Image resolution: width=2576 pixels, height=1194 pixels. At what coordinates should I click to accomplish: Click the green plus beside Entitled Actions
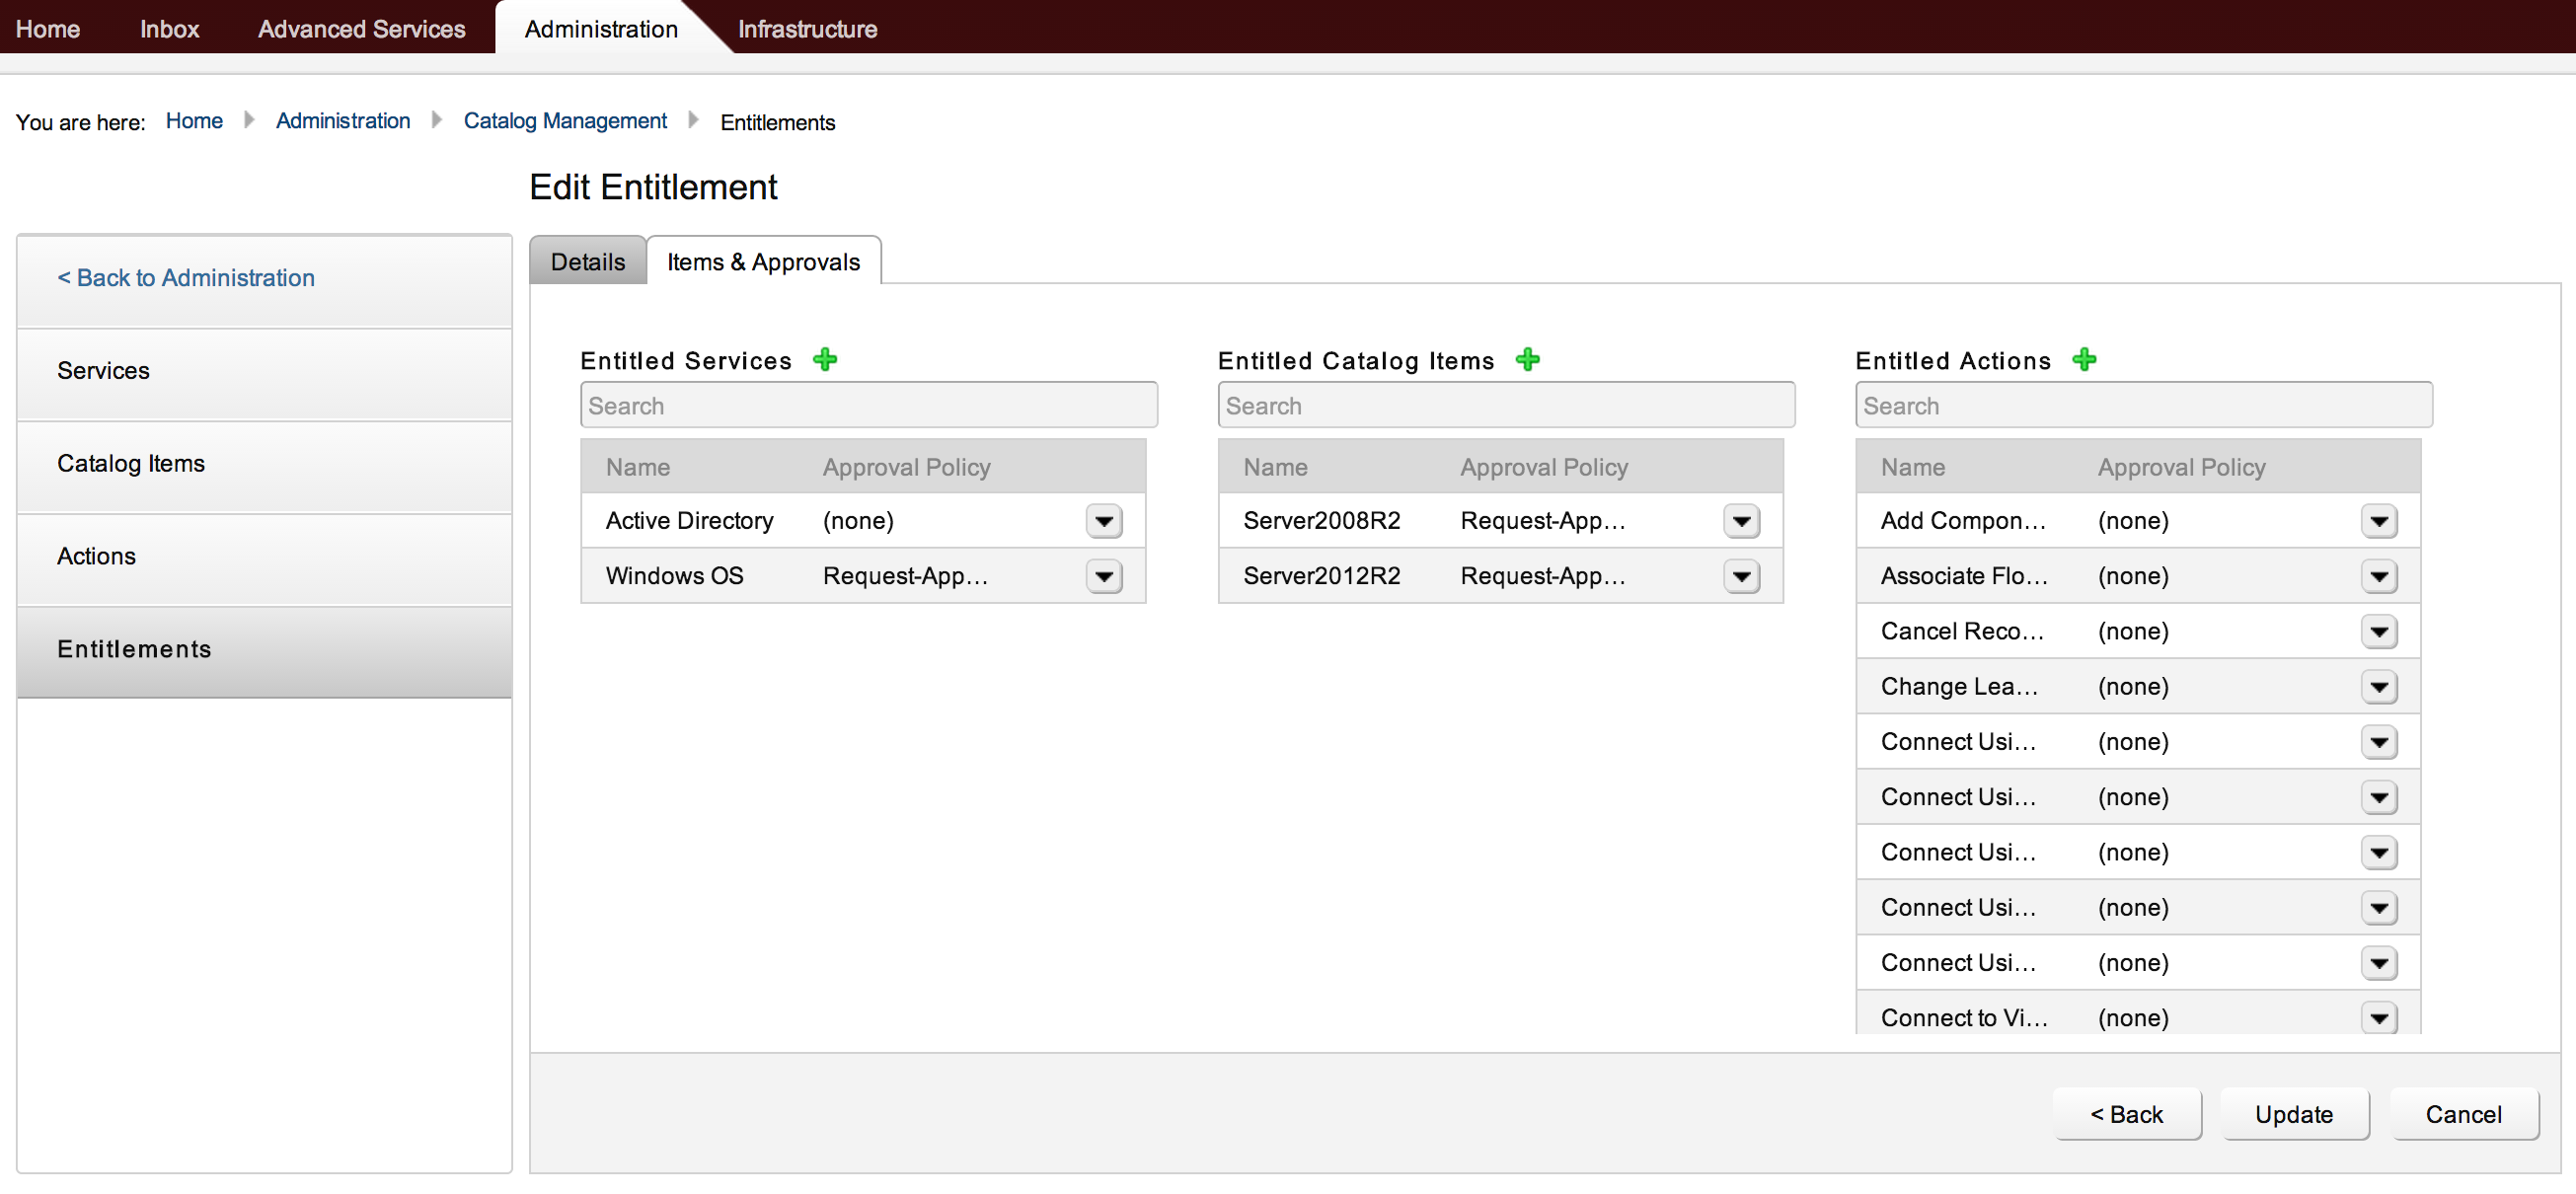[x=2084, y=359]
